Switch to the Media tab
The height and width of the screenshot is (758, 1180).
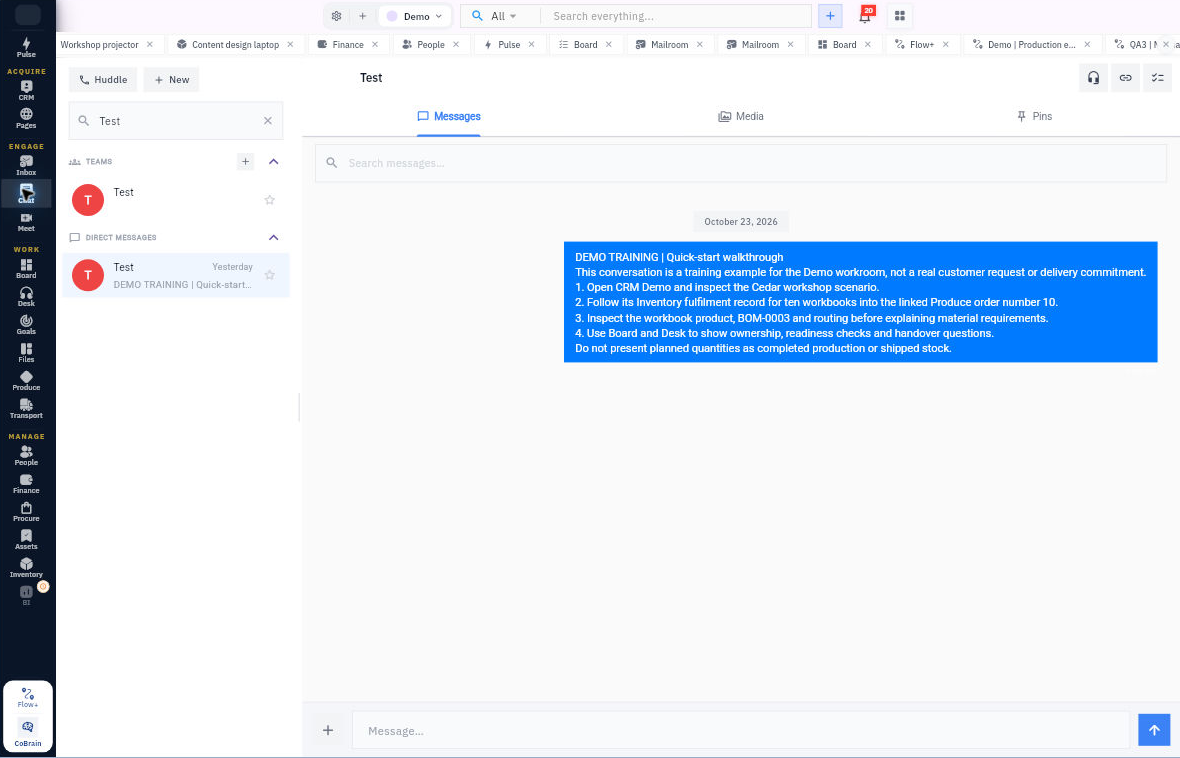pyautogui.click(x=741, y=116)
